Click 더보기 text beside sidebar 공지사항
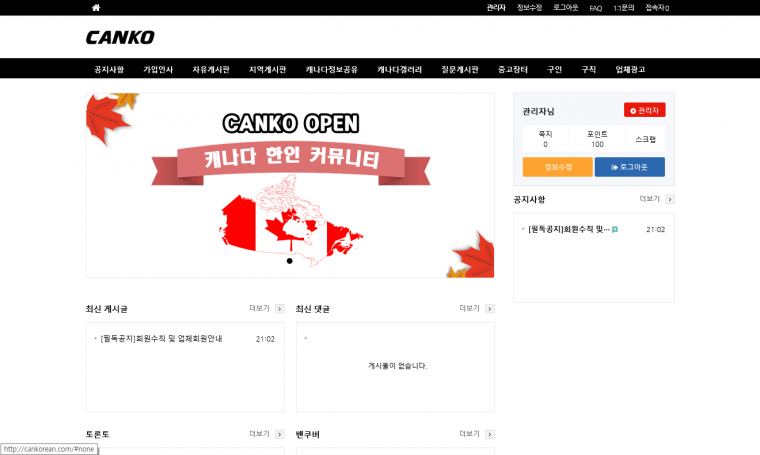Screen dimensions: 760x455 pyautogui.click(x=649, y=199)
